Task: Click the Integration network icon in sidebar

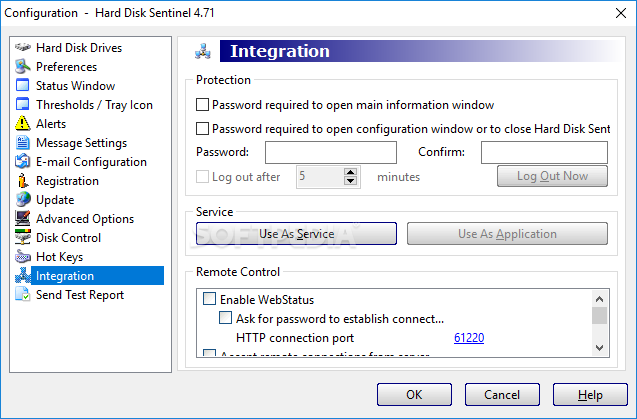Action: point(23,276)
